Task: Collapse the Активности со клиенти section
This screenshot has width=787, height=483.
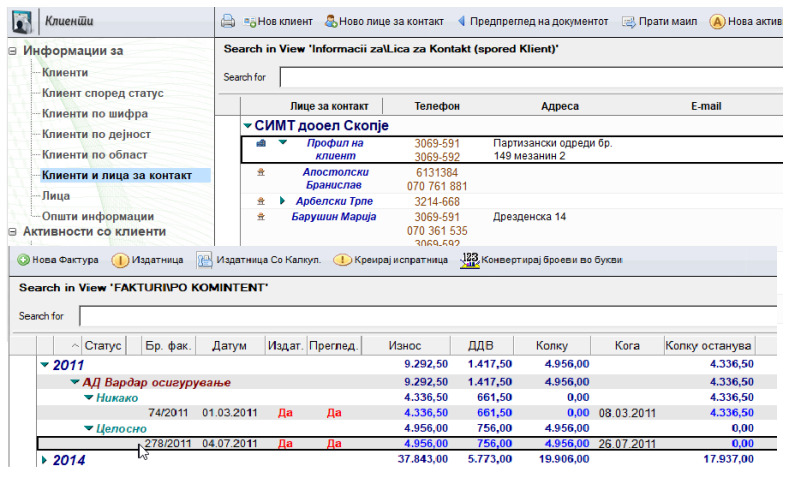Action: point(13,231)
